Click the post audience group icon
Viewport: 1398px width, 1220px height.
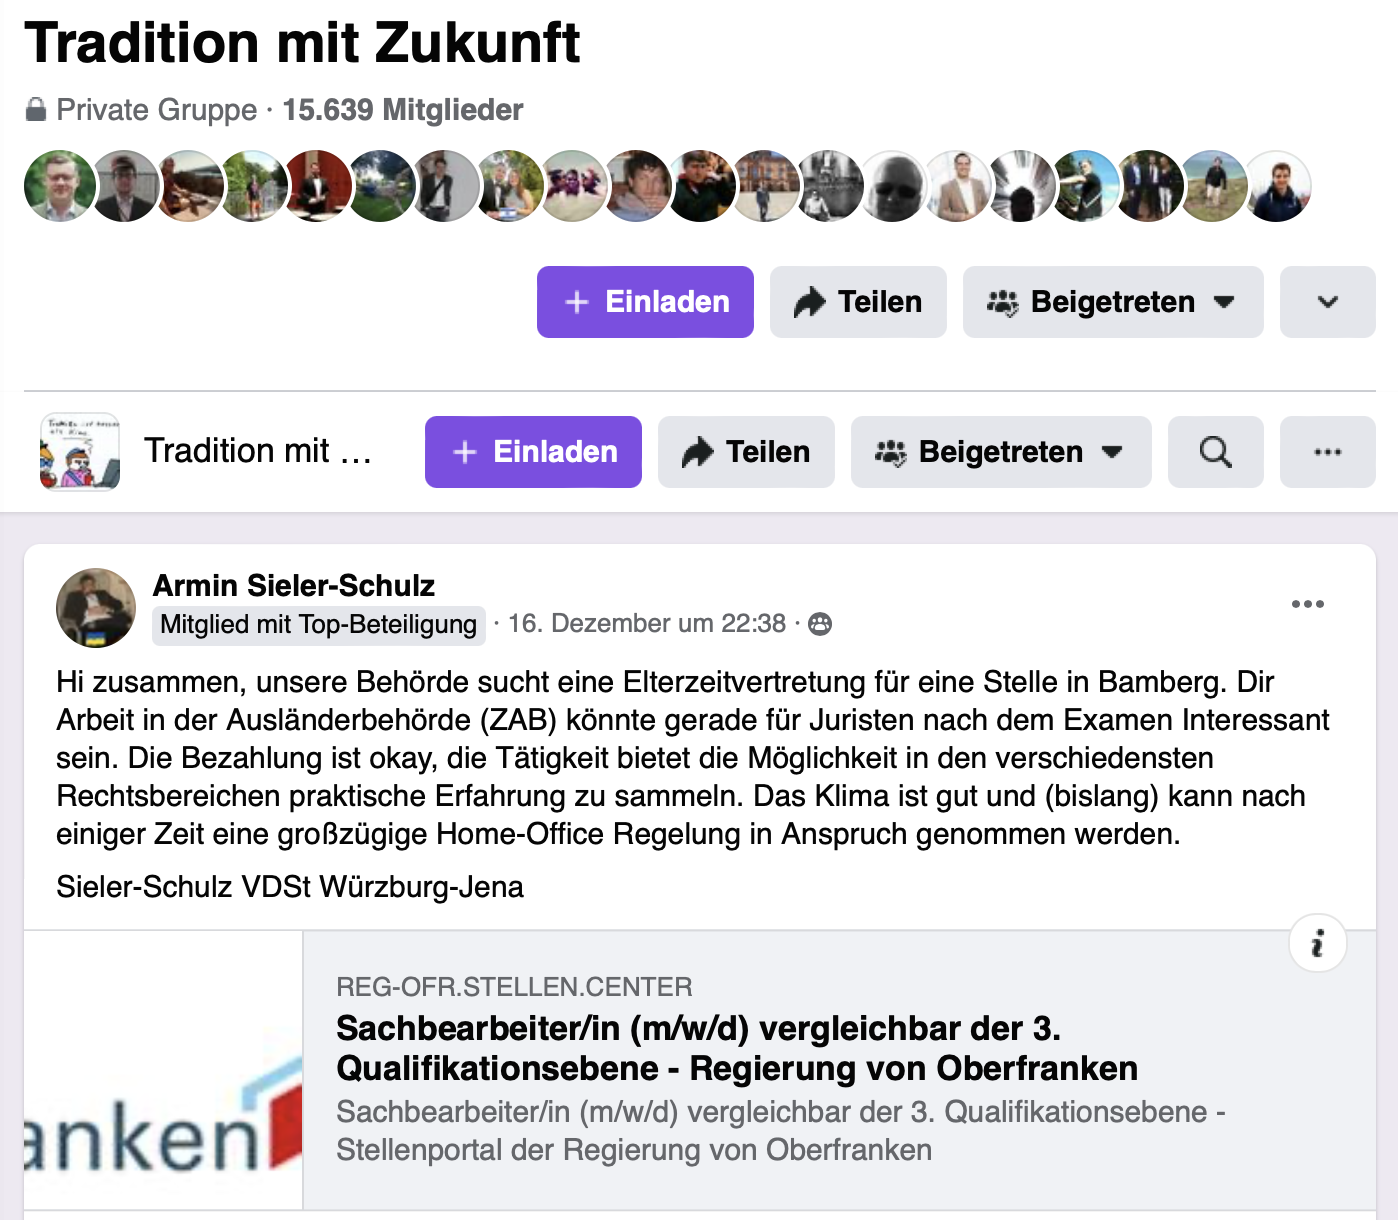820,624
